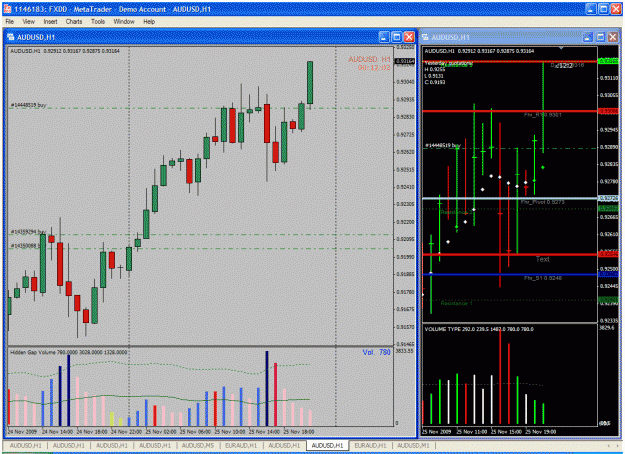Select the #14448519 buy label in the right chart
625x454 pixels.
tap(443, 145)
